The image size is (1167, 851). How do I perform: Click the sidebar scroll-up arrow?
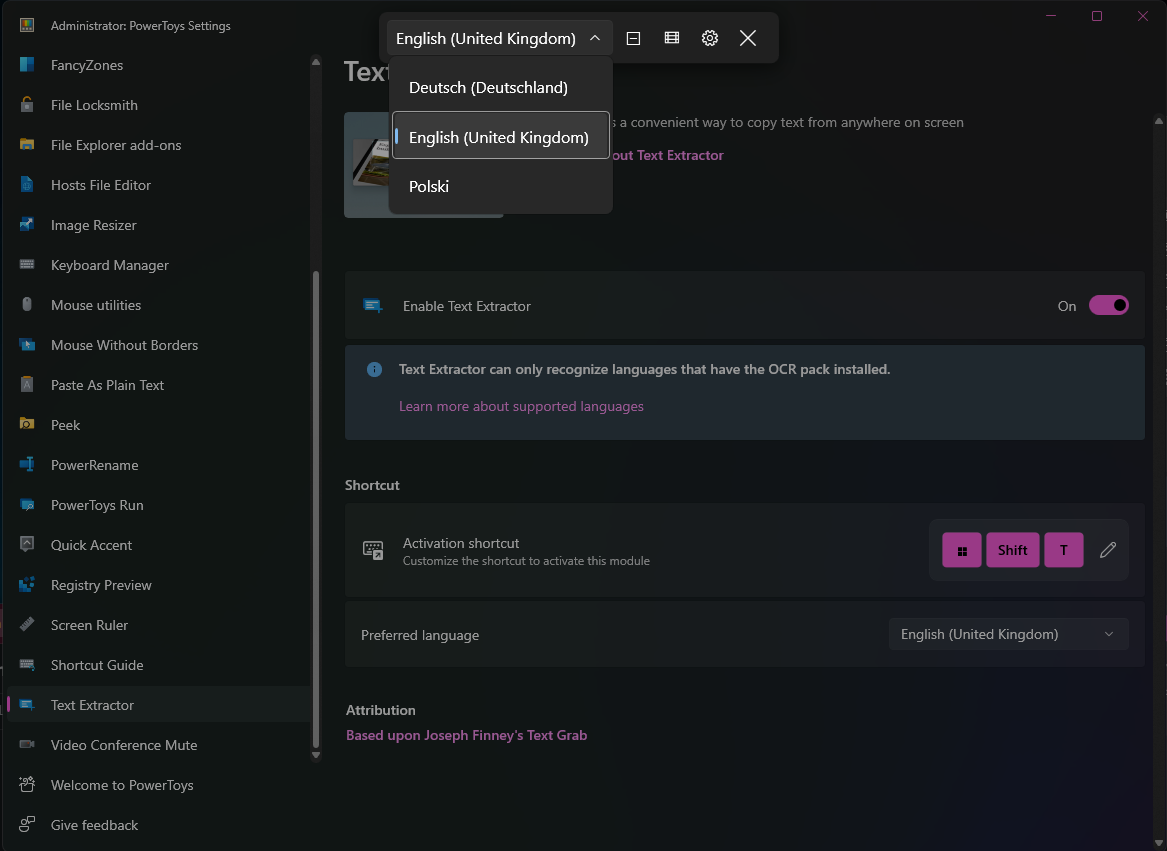(x=316, y=62)
